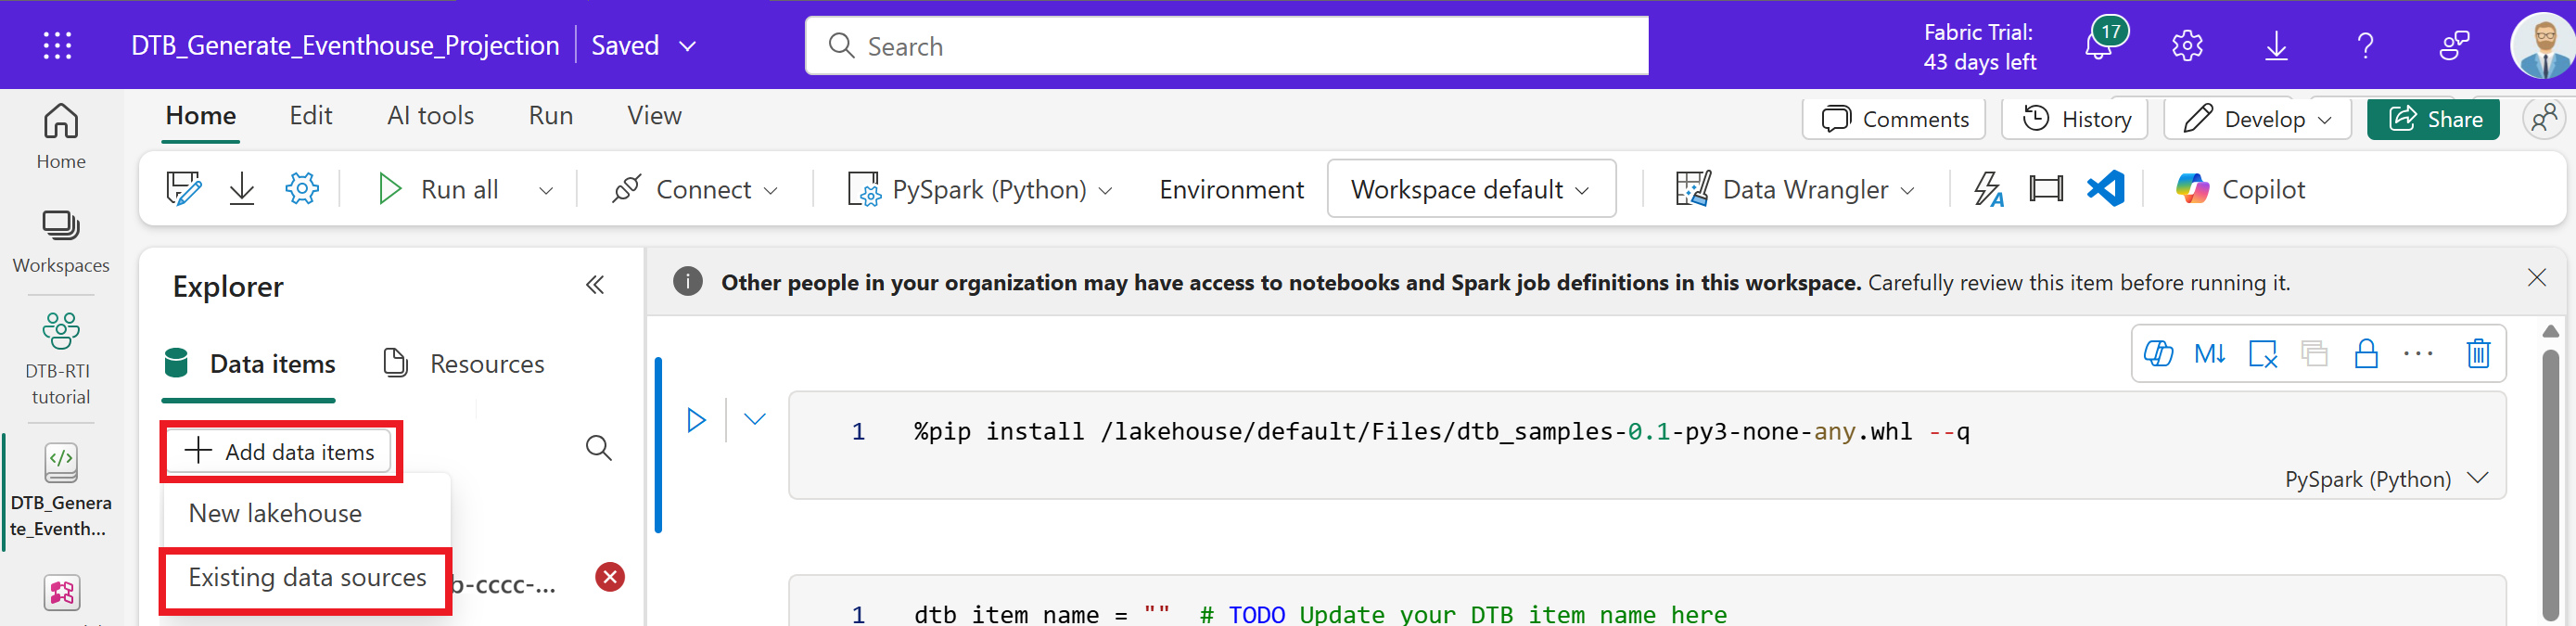Click in the top Search box
This screenshot has width=2576, height=626.
[1226, 46]
